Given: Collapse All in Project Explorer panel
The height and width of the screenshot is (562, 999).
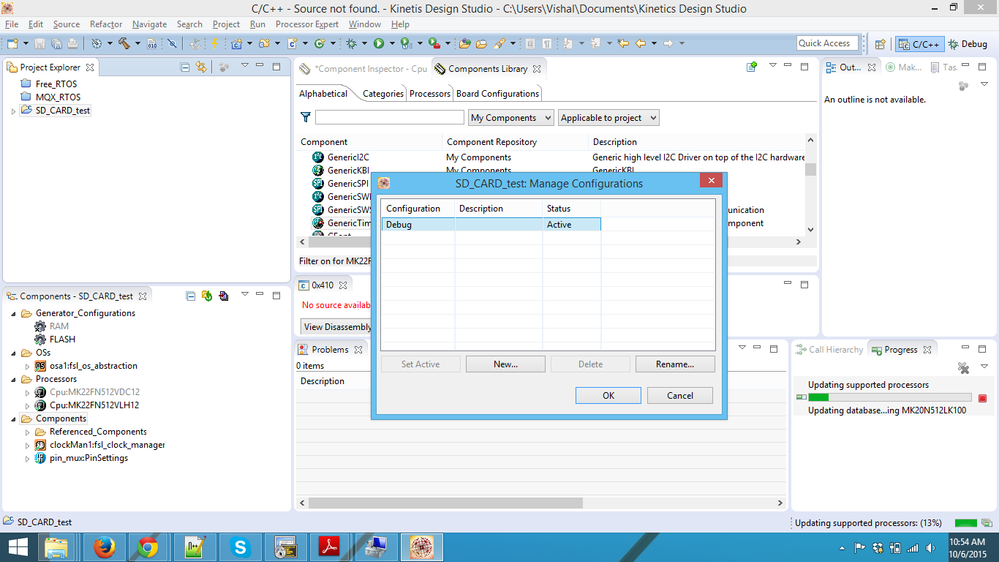Looking at the screenshot, I should 185,67.
